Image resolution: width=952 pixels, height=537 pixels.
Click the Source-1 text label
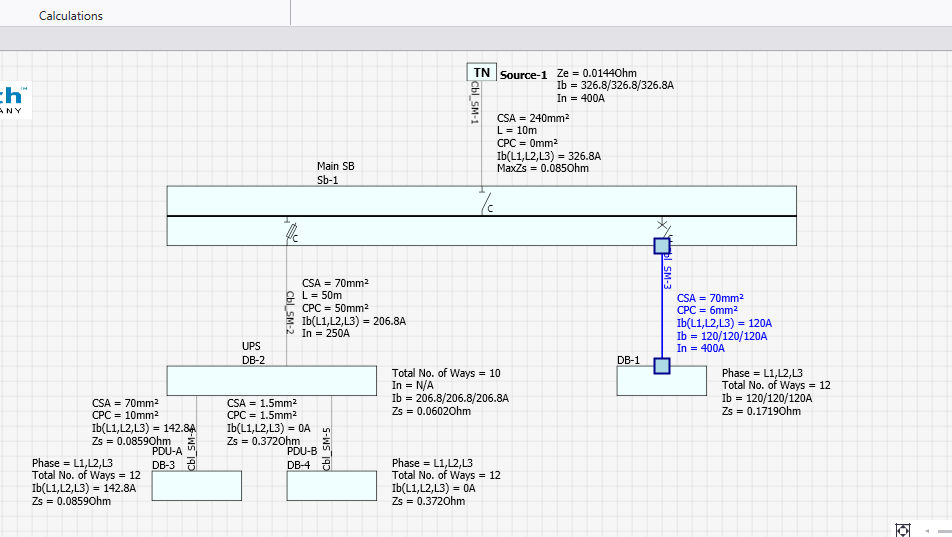(523, 75)
